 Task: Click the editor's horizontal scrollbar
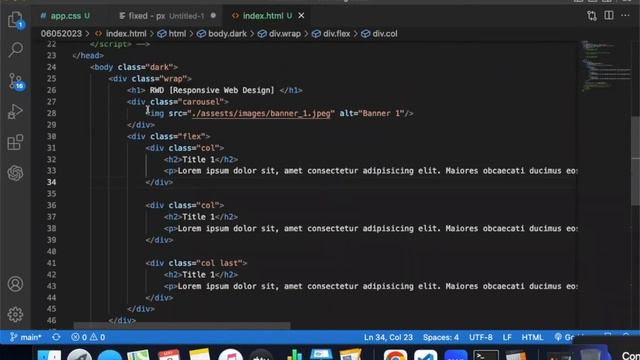(182, 326)
